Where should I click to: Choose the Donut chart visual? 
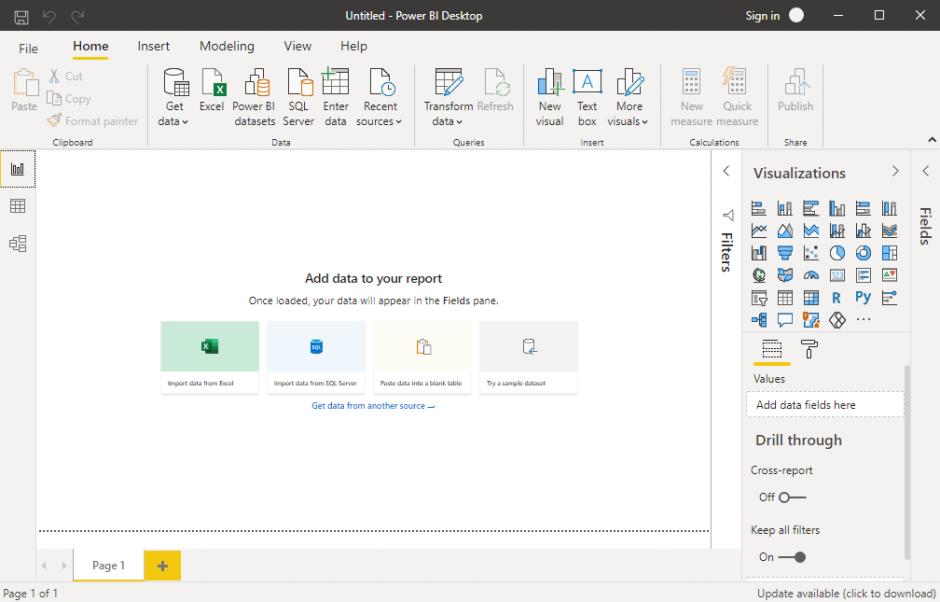[x=863, y=253]
